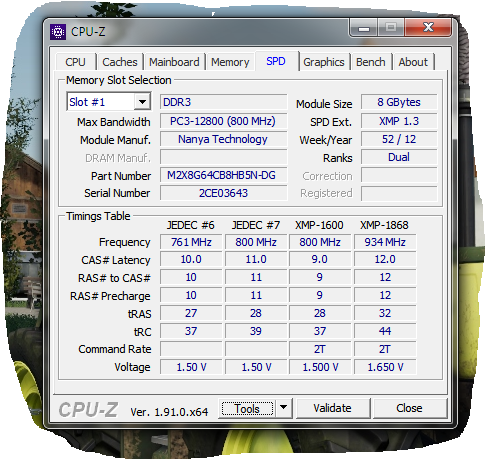Select the 761 MHz frequency cell
This screenshot has width=486, height=460.
click(x=191, y=242)
